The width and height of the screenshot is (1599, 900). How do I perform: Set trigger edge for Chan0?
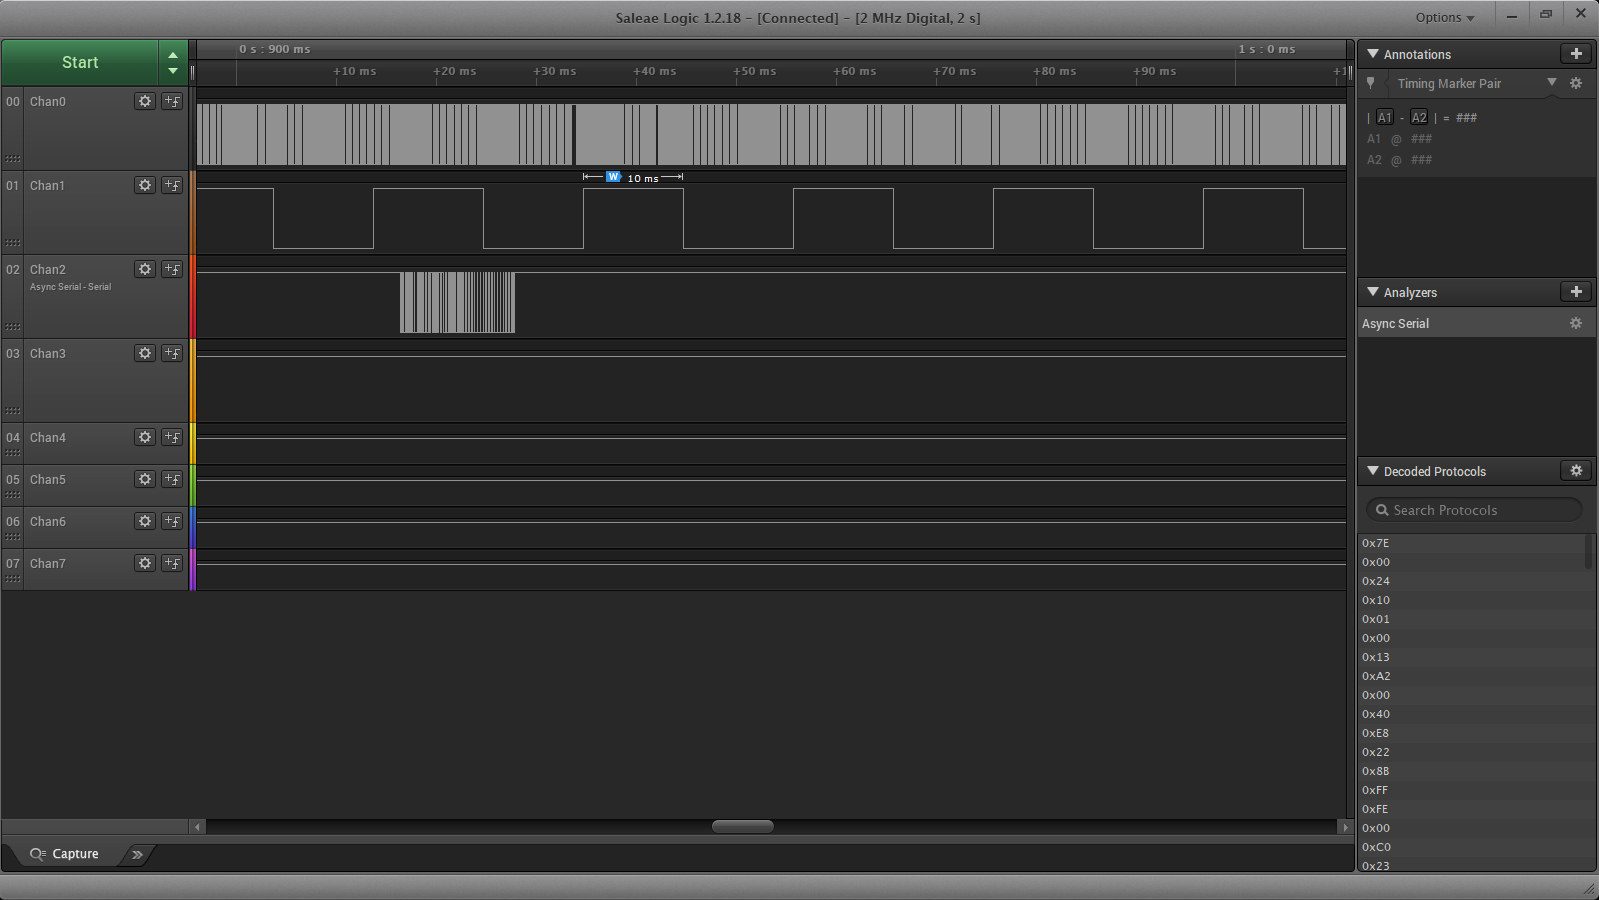tap(172, 101)
